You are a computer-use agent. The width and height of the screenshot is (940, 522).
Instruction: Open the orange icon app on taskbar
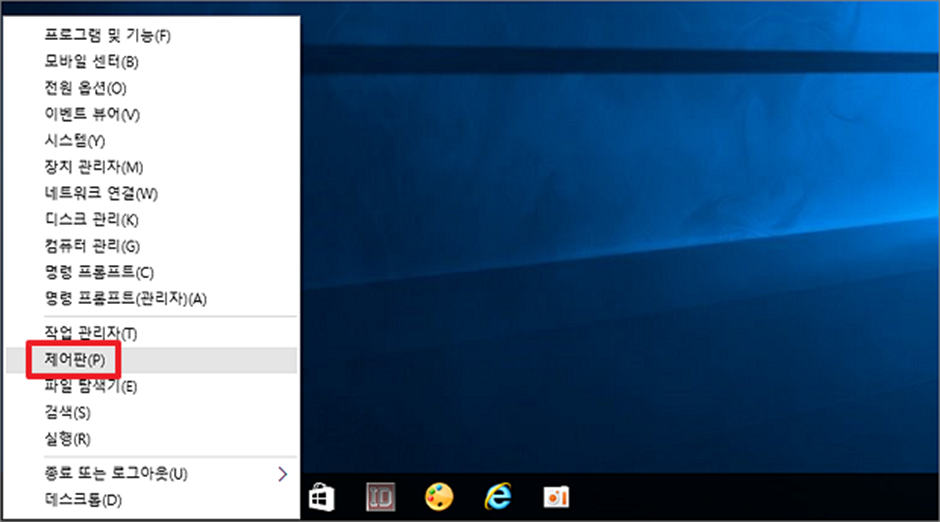[556, 497]
